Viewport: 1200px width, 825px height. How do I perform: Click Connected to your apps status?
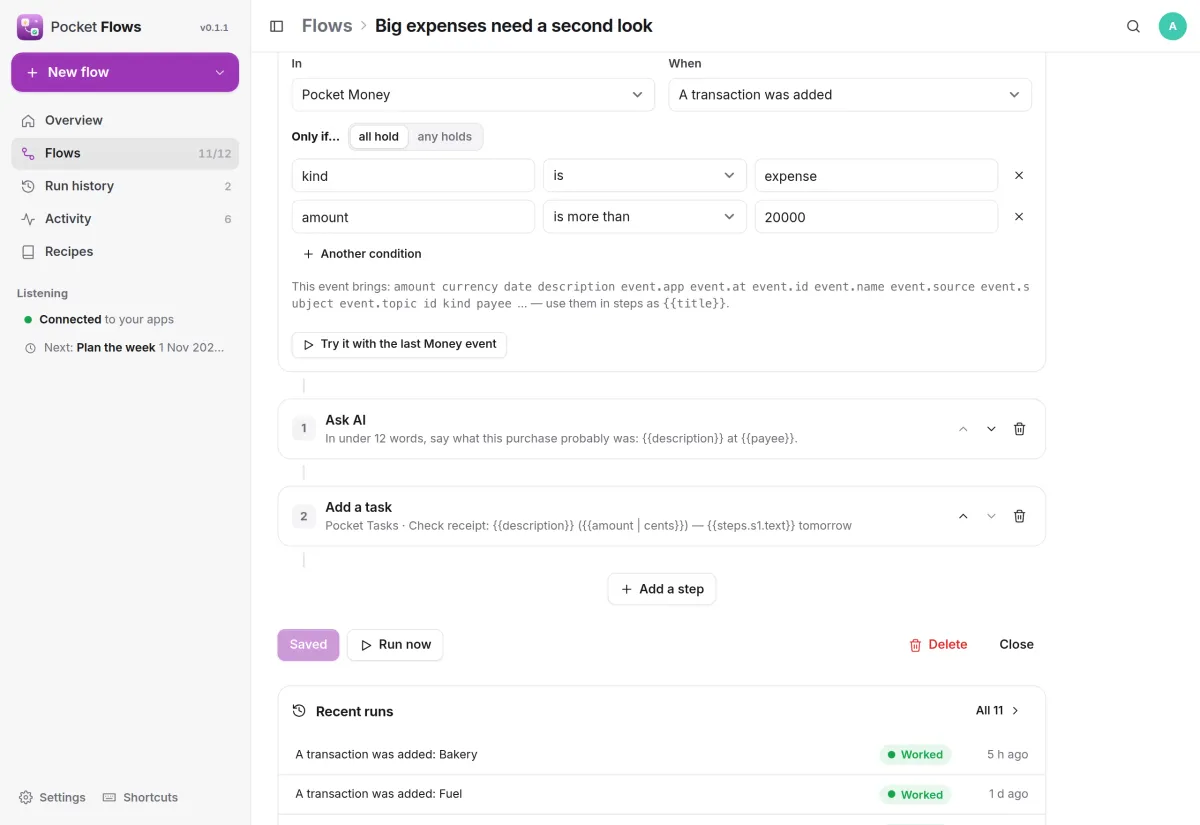pyautogui.click(x=99, y=320)
